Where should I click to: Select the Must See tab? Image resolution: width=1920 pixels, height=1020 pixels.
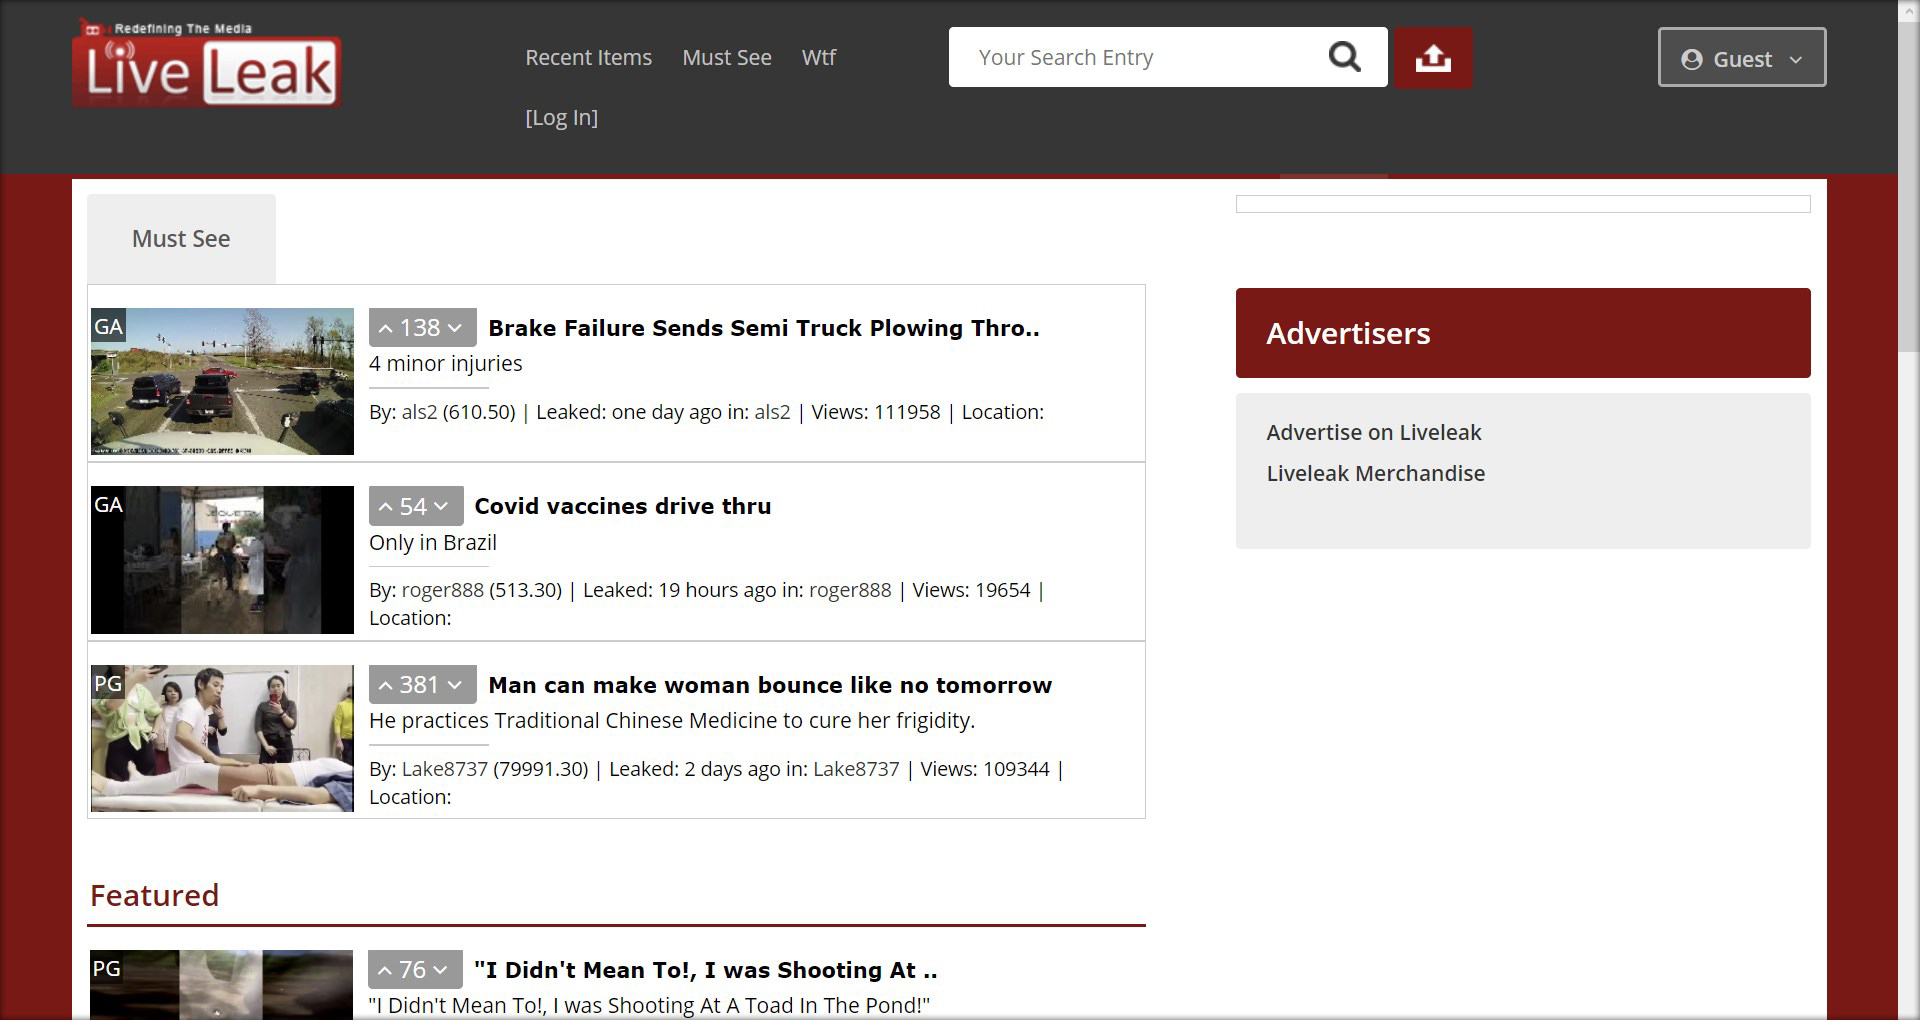(181, 239)
